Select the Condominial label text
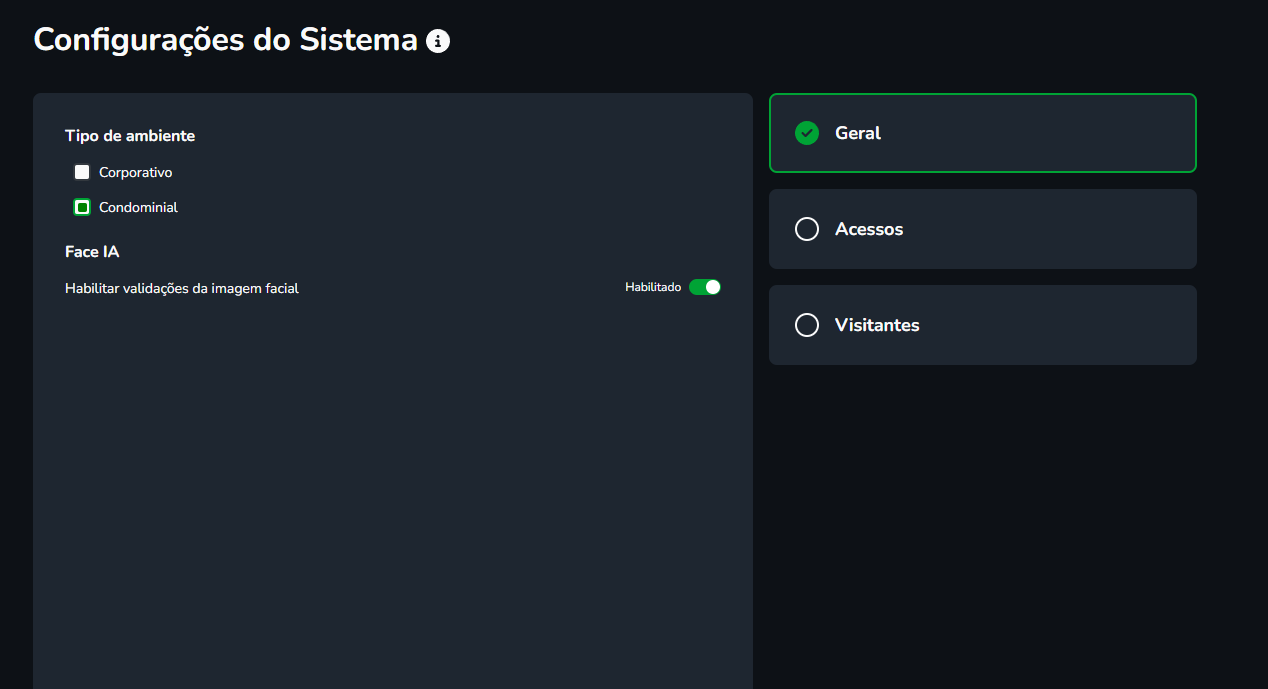The width and height of the screenshot is (1268, 689). coord(138,207)
